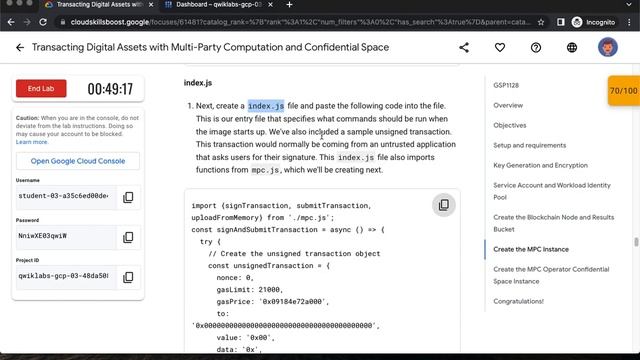The width and height of the screenshot is (640, 360).
Task: Click the back arrow beside the lab title
Action: click(x=20, y=47)
